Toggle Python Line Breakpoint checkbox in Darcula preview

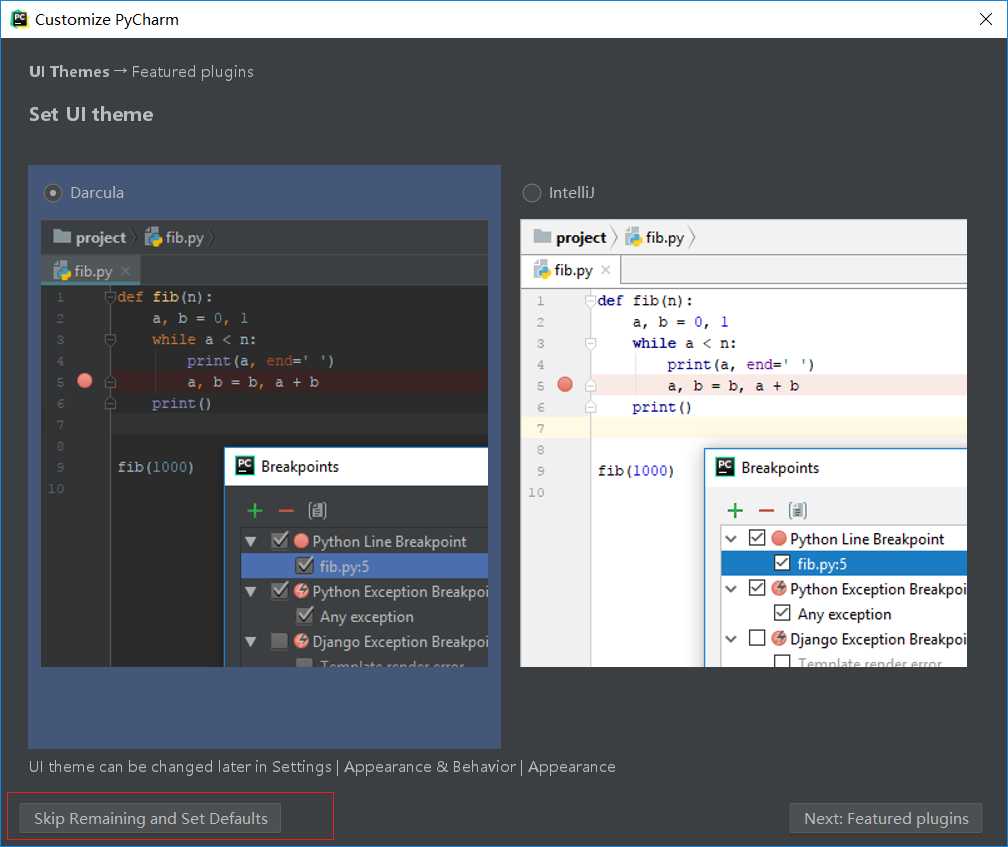[280, 540]
